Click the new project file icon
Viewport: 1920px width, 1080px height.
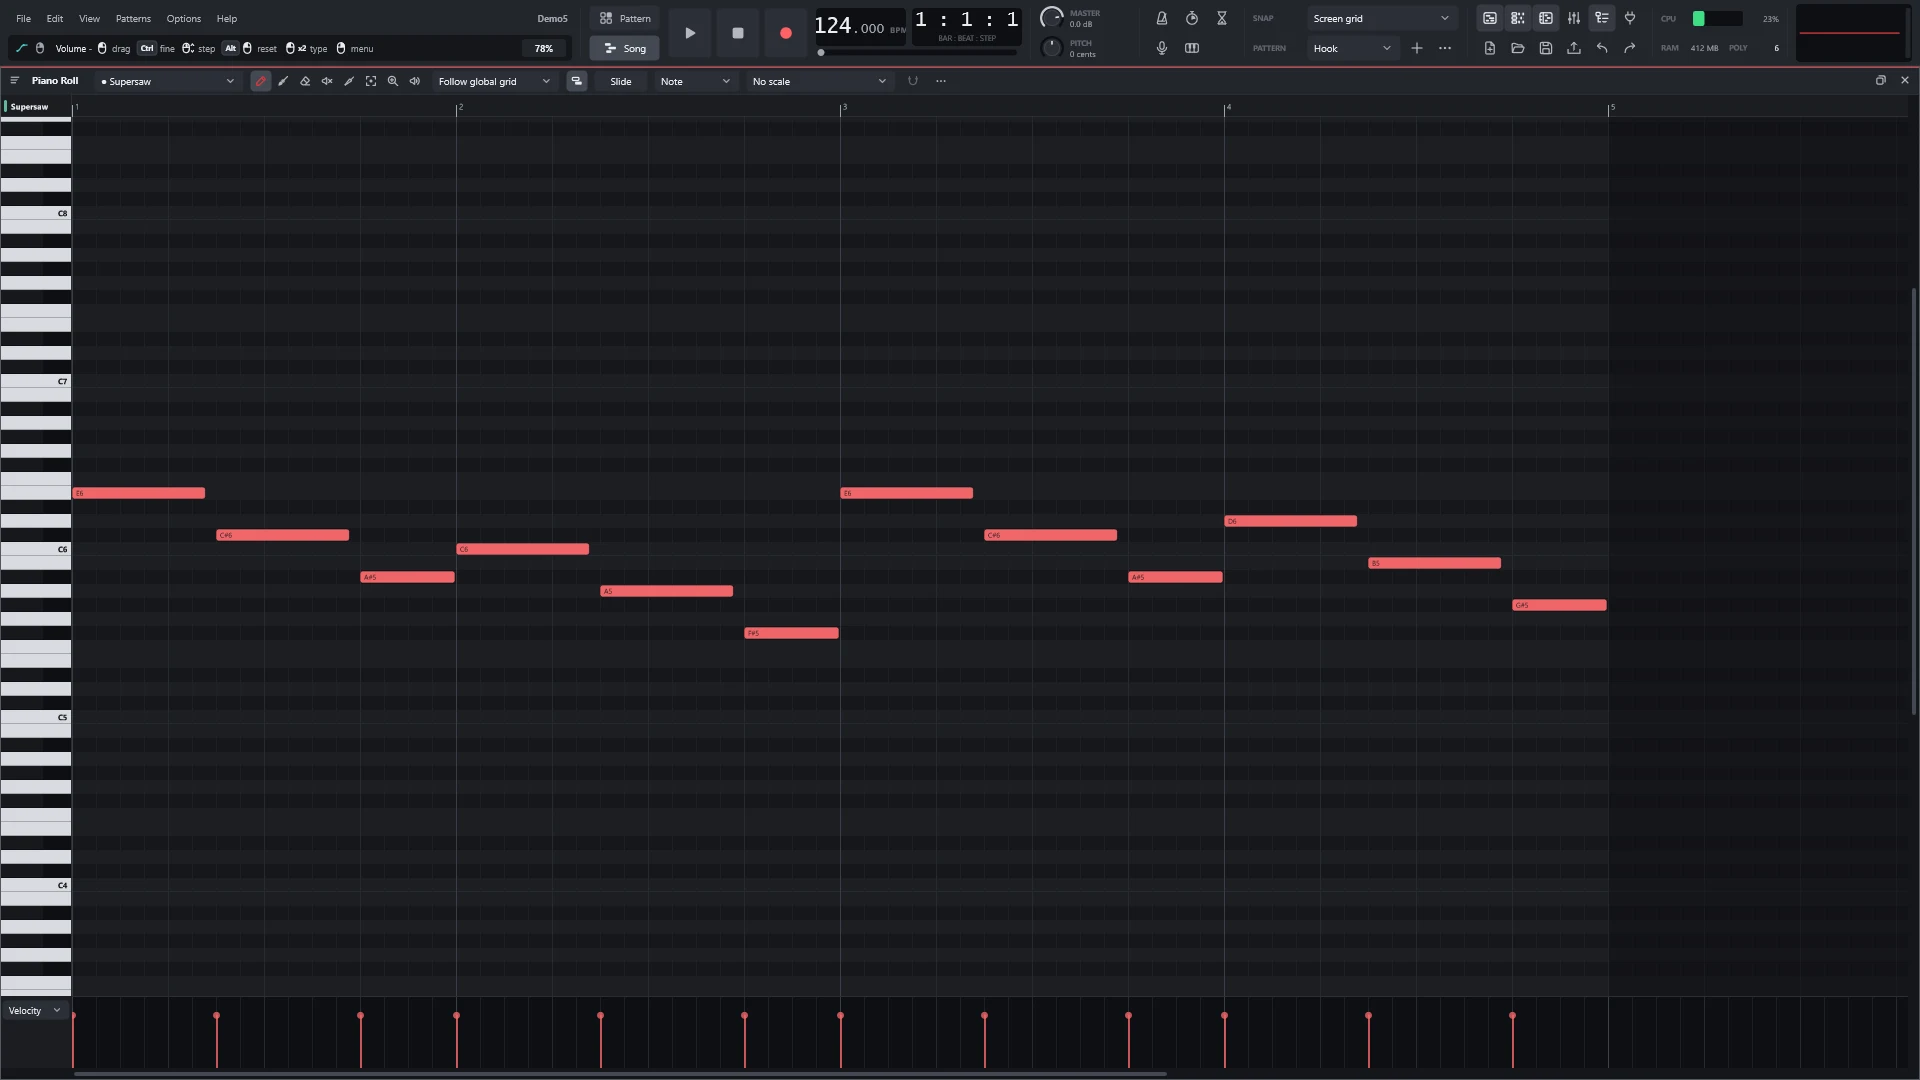tap(1490, 48)
